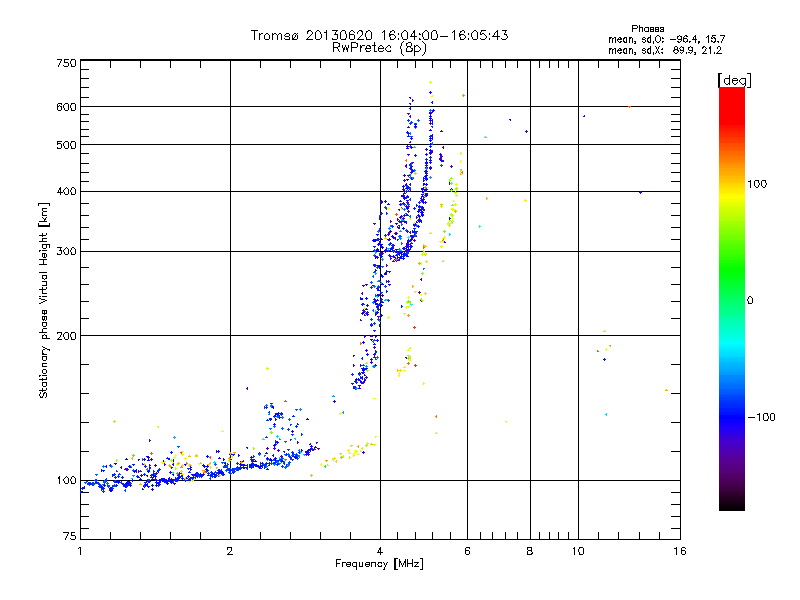Screen dimensions: 800x600
Task: Click the colorbar label '0'
Action: pyautogui.click(x=749, y=301)
